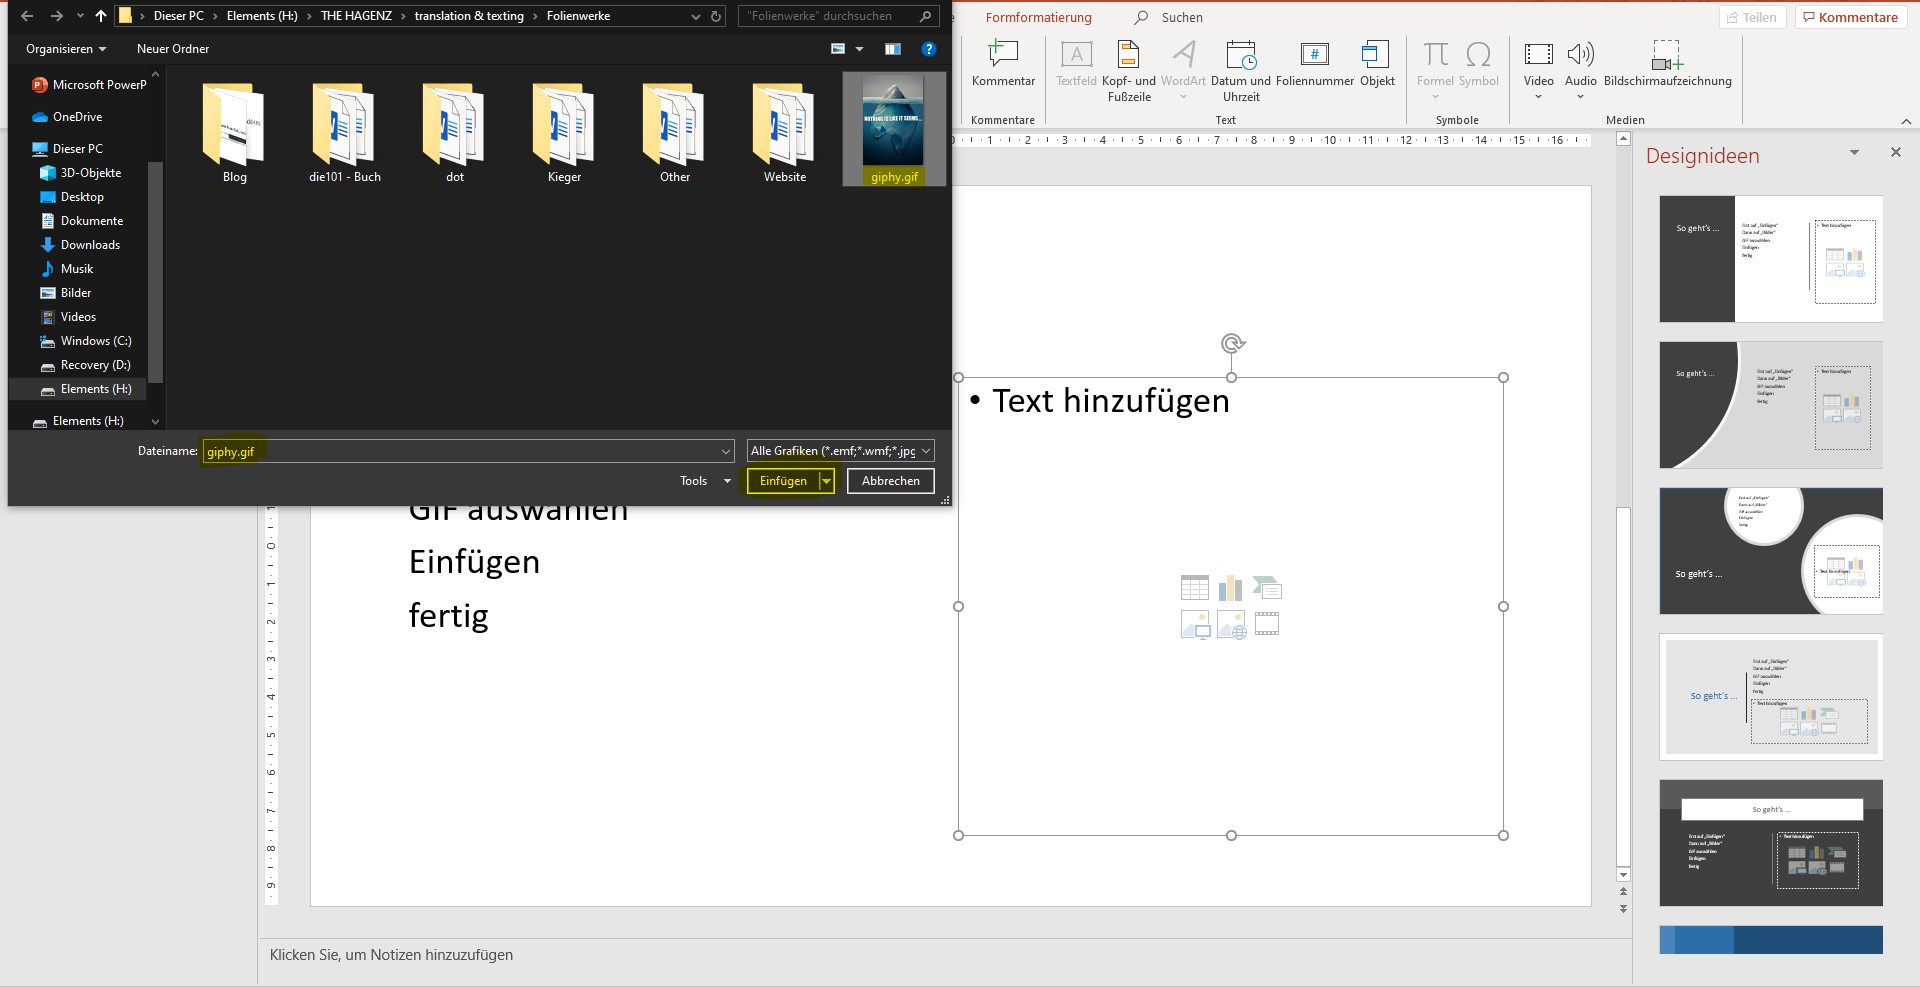1920x987 pixels.
Task: Open the Website folder
Action: pyautogui.click(x=785, y=134)
